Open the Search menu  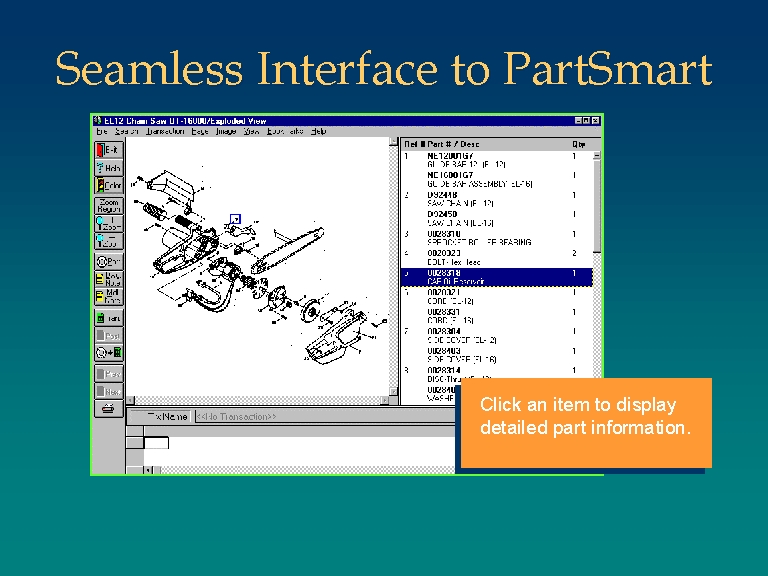pyautogui.click(x=127, y=131)
